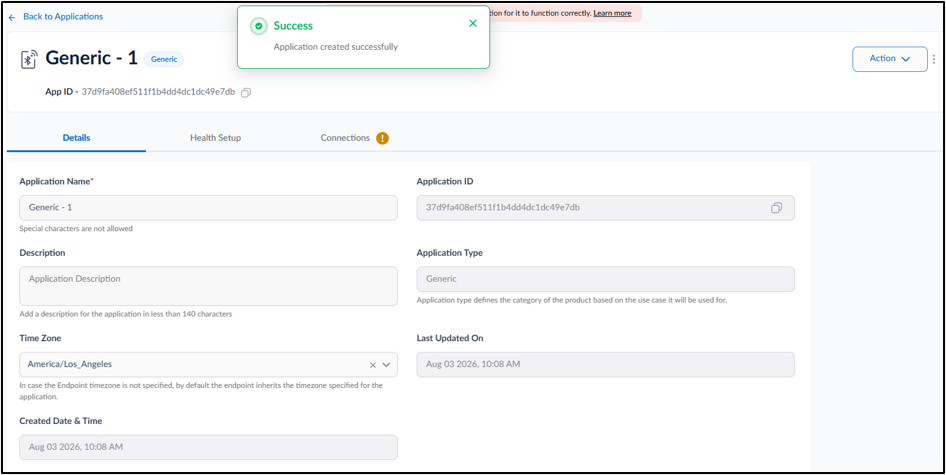Click the 'Time Zone' field label
This screenshot has width=946, height=475.
coord(40,338)
